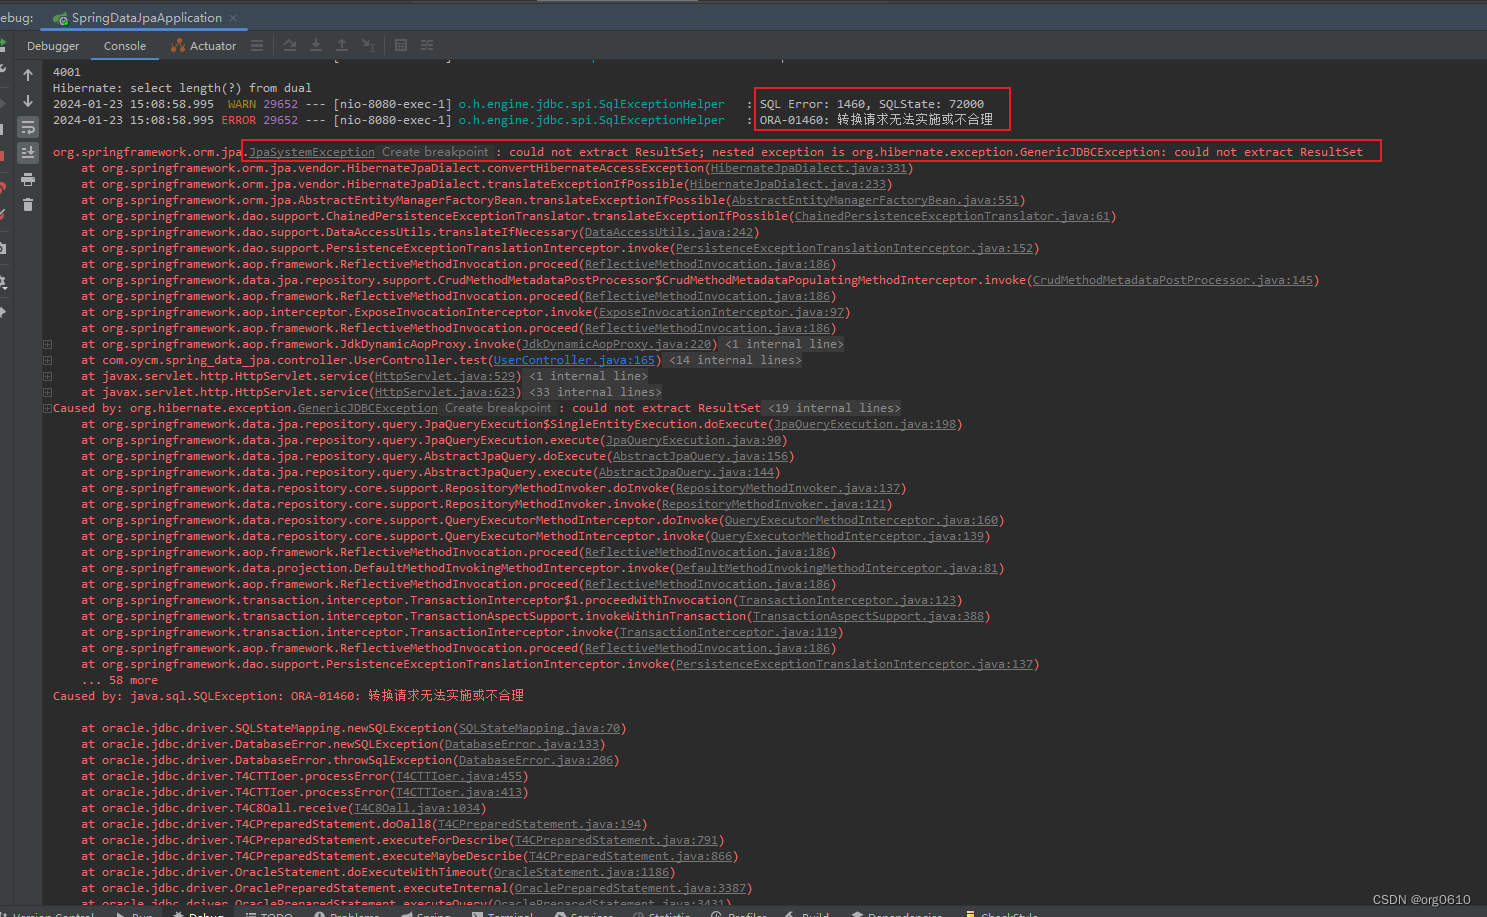Open ExposeInvocationInterceptor.java:97 link
This screenshot has height=917, width=1487.
tap(721, 312)
